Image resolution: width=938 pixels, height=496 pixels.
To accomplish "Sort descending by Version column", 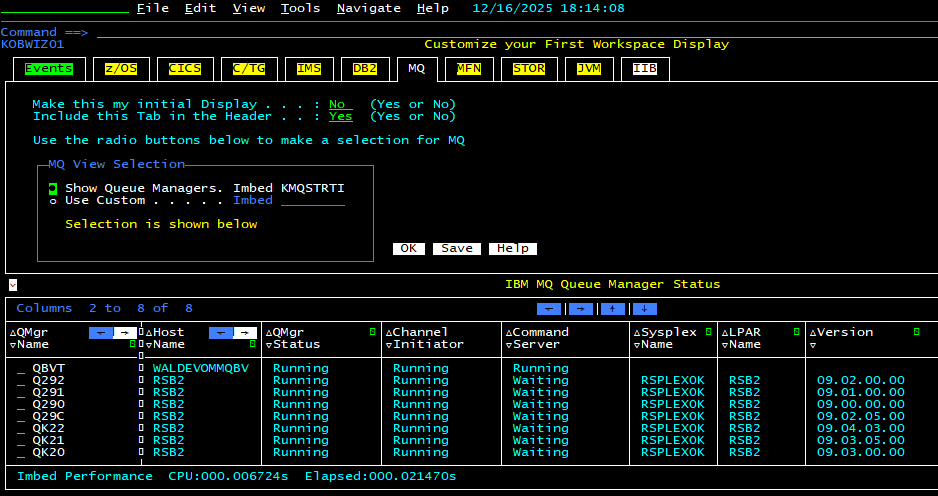I will coord(813,344).
